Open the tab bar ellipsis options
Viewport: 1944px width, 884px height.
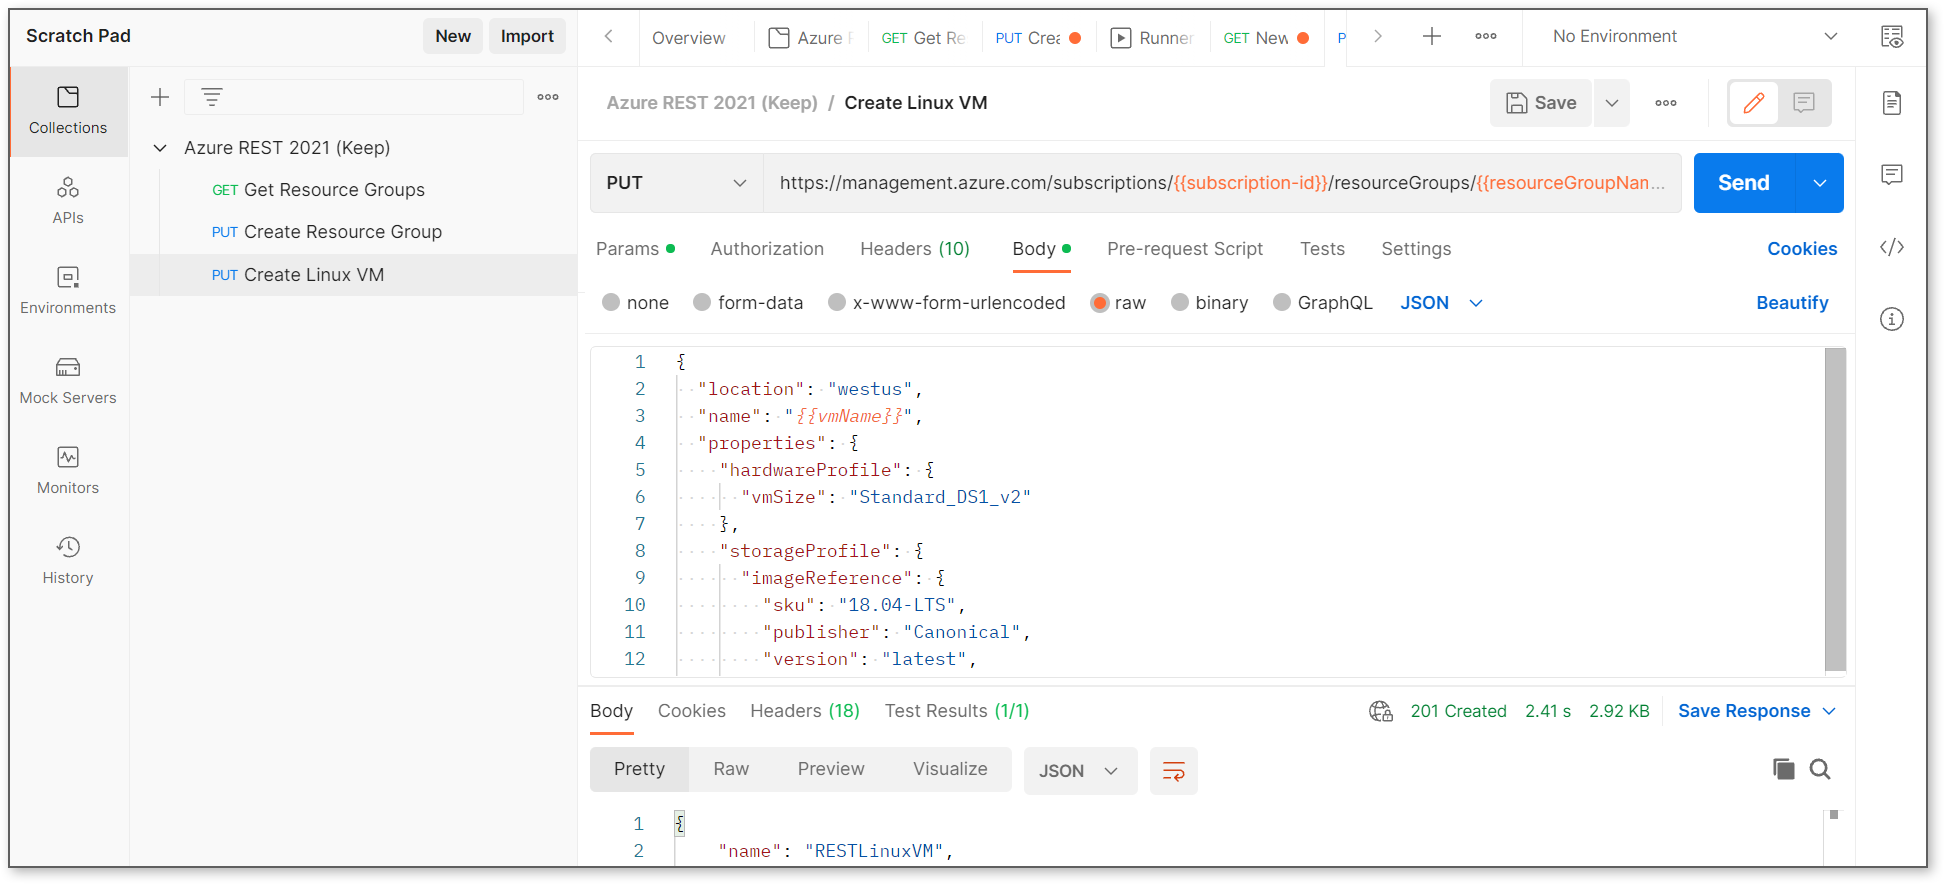[x=1486, y=36]
